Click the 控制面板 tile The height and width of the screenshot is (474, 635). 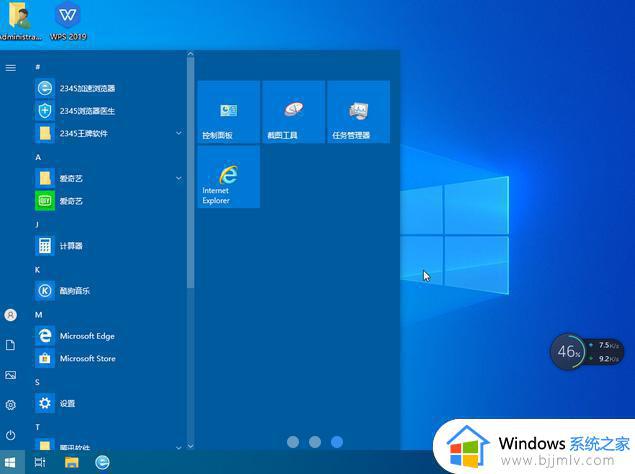[228, 113]
